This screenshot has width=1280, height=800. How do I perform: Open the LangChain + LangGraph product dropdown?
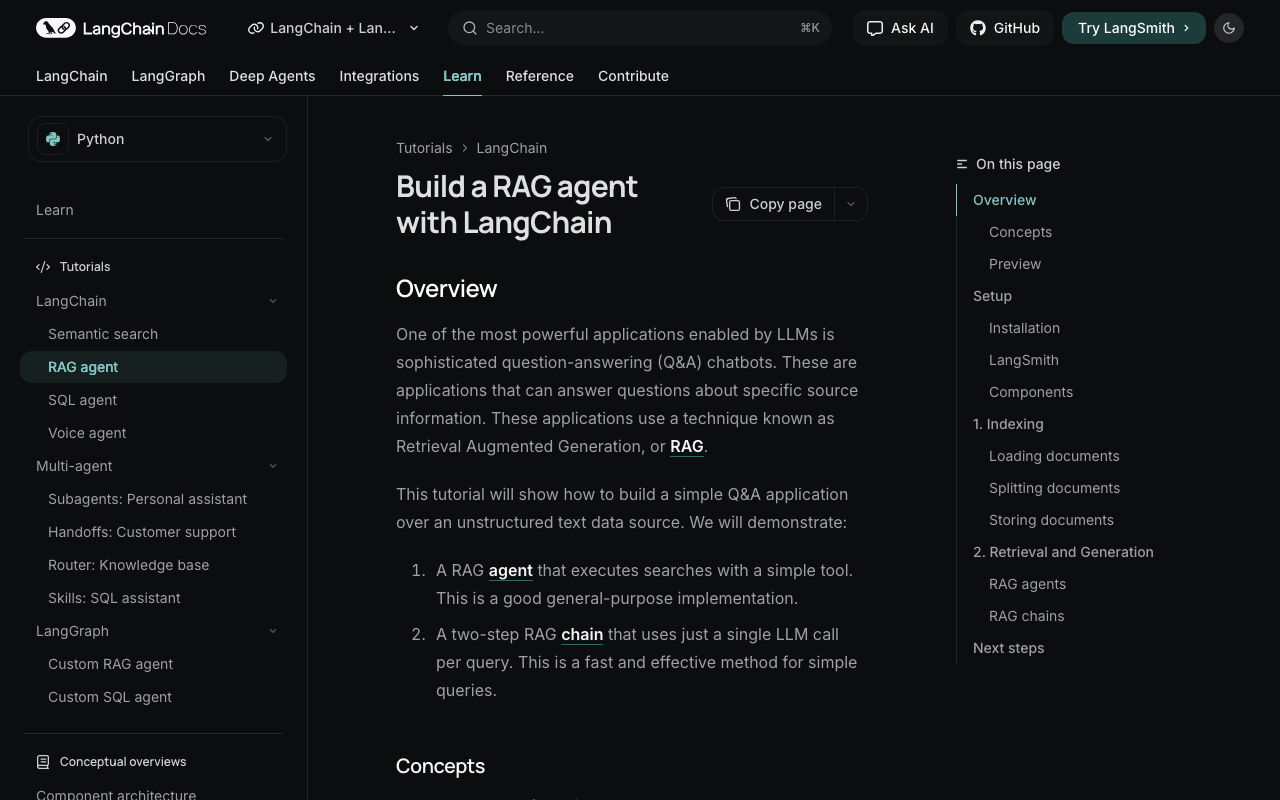click(x=334, y=28)
